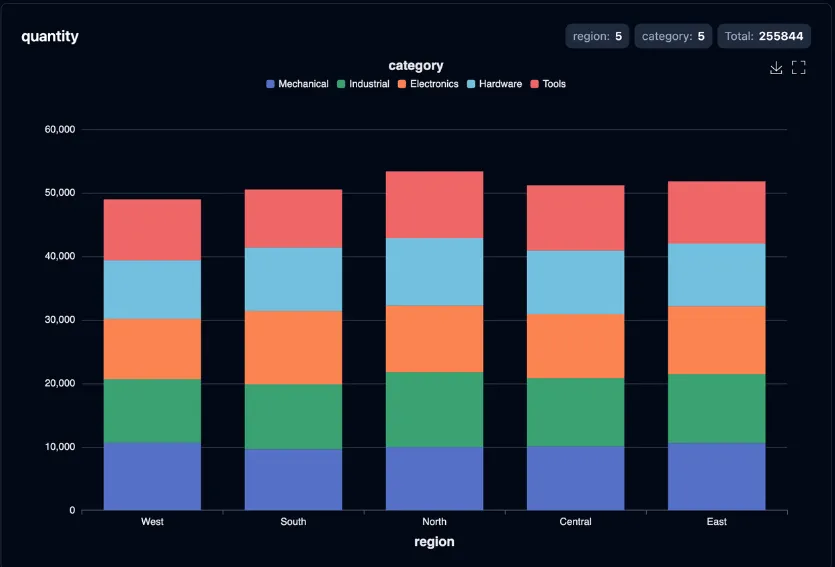
Task: Select the Central Industrial bar segment
Action: click(576, 413)
